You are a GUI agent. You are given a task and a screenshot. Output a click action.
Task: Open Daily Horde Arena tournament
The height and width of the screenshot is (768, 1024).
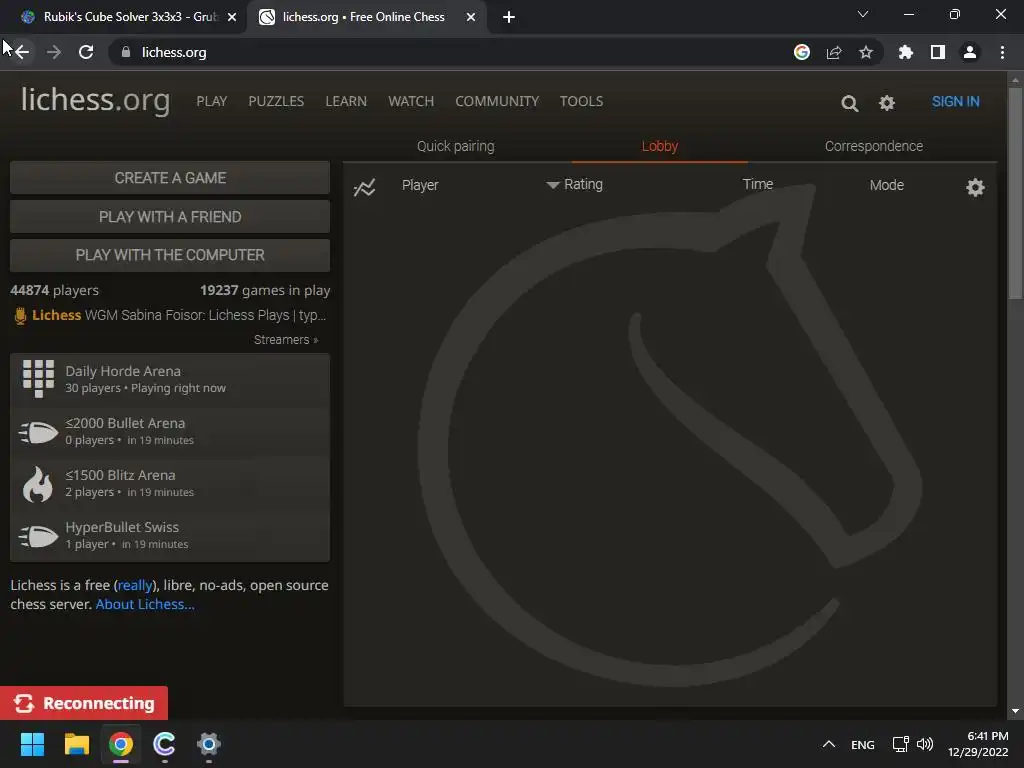[170, 379]
